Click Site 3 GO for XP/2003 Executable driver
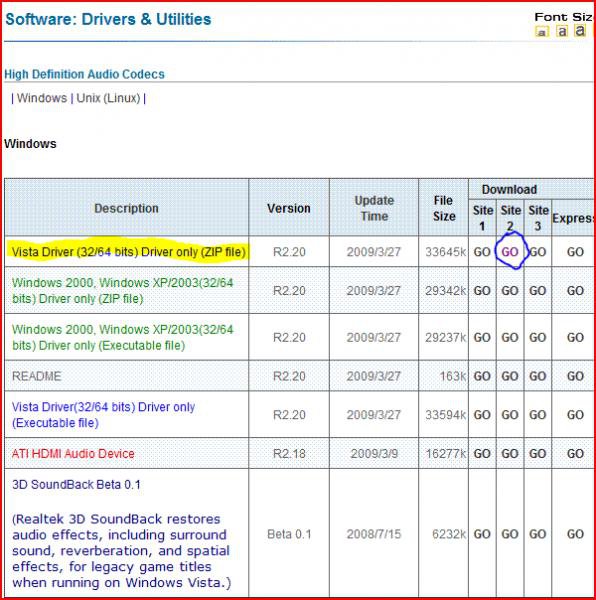Viewport: 596px width, 600px height. click(537, 338)
